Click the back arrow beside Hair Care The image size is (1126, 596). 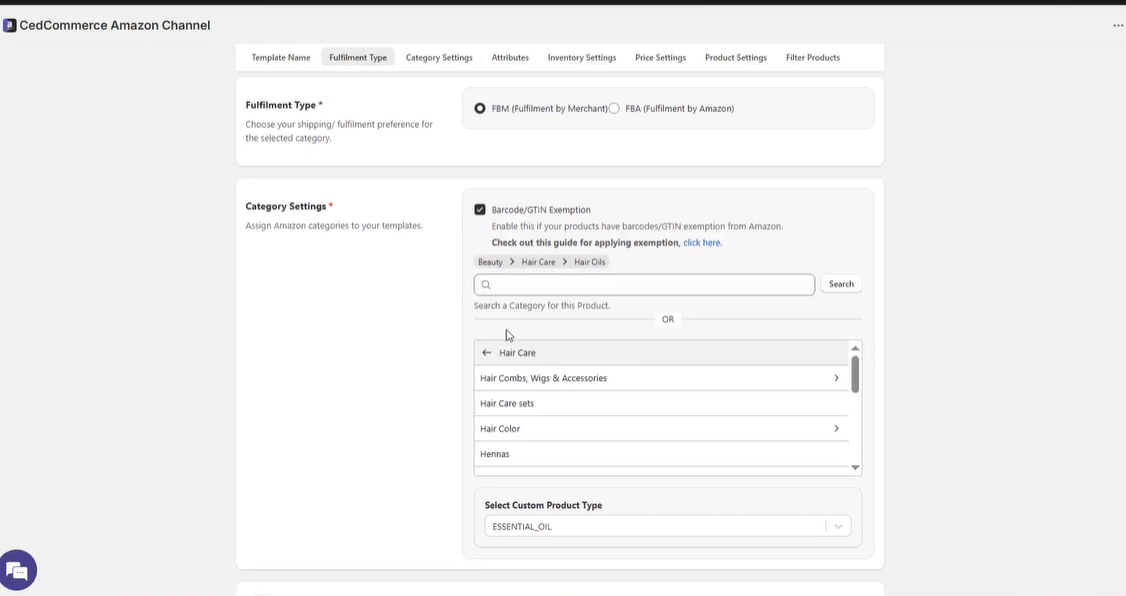click(x=487, y=353)
